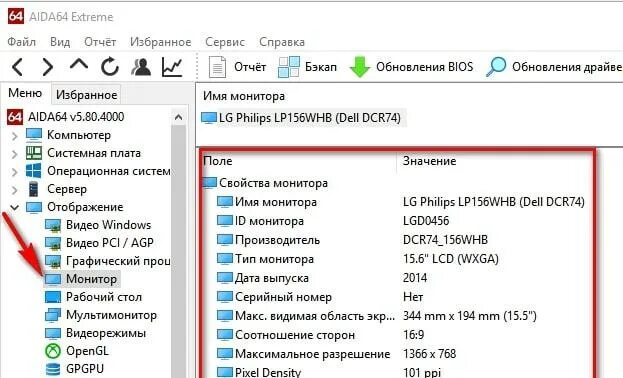Viewport: 623px width, 378px height.
Task: Click the 15.6" LCD (WXGA) value
Action: tap(451, 259)
